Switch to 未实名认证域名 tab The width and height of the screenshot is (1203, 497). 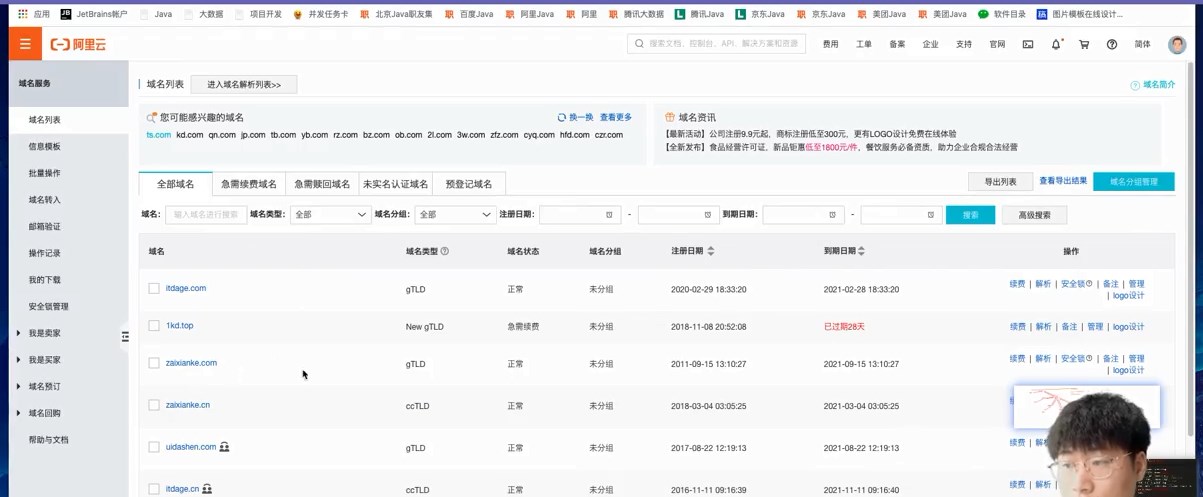pos(395,184)
